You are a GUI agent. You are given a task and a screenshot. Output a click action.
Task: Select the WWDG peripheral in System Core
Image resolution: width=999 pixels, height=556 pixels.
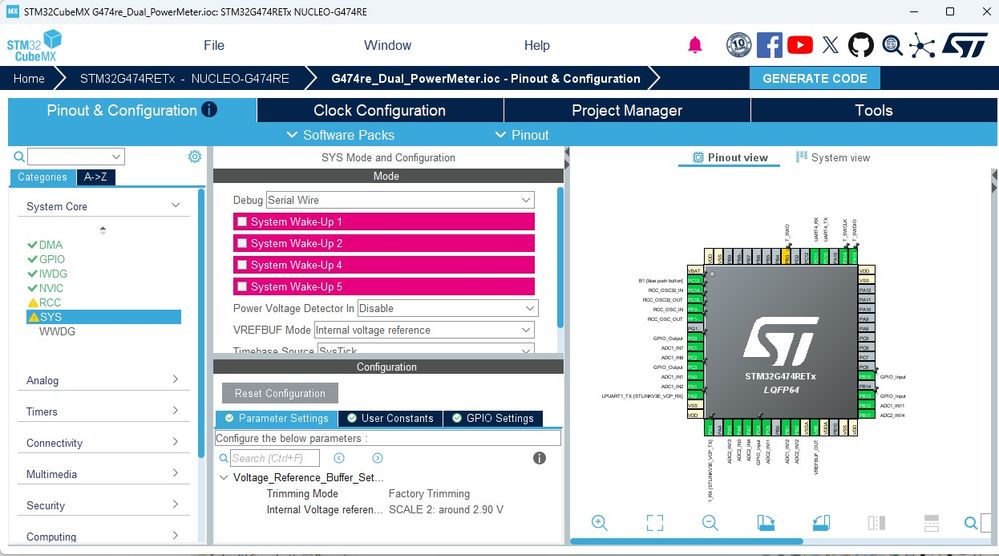pyautogui.click(x=57, y=331)
